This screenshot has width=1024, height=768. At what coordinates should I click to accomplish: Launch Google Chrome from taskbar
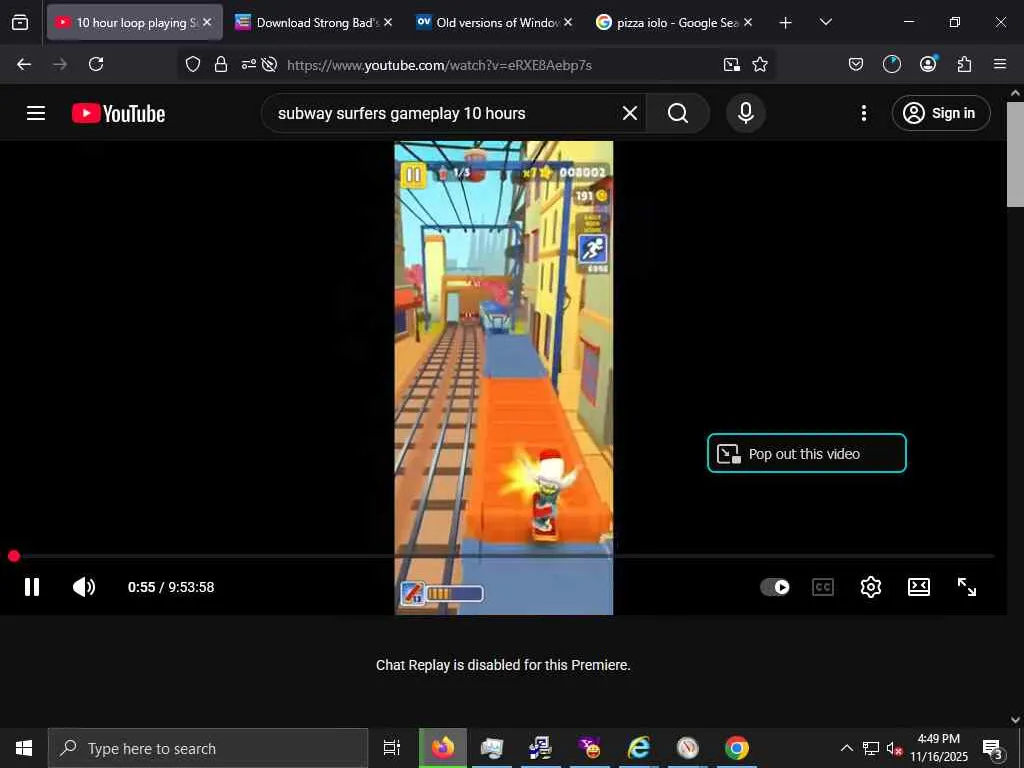[x=736, y=748]
